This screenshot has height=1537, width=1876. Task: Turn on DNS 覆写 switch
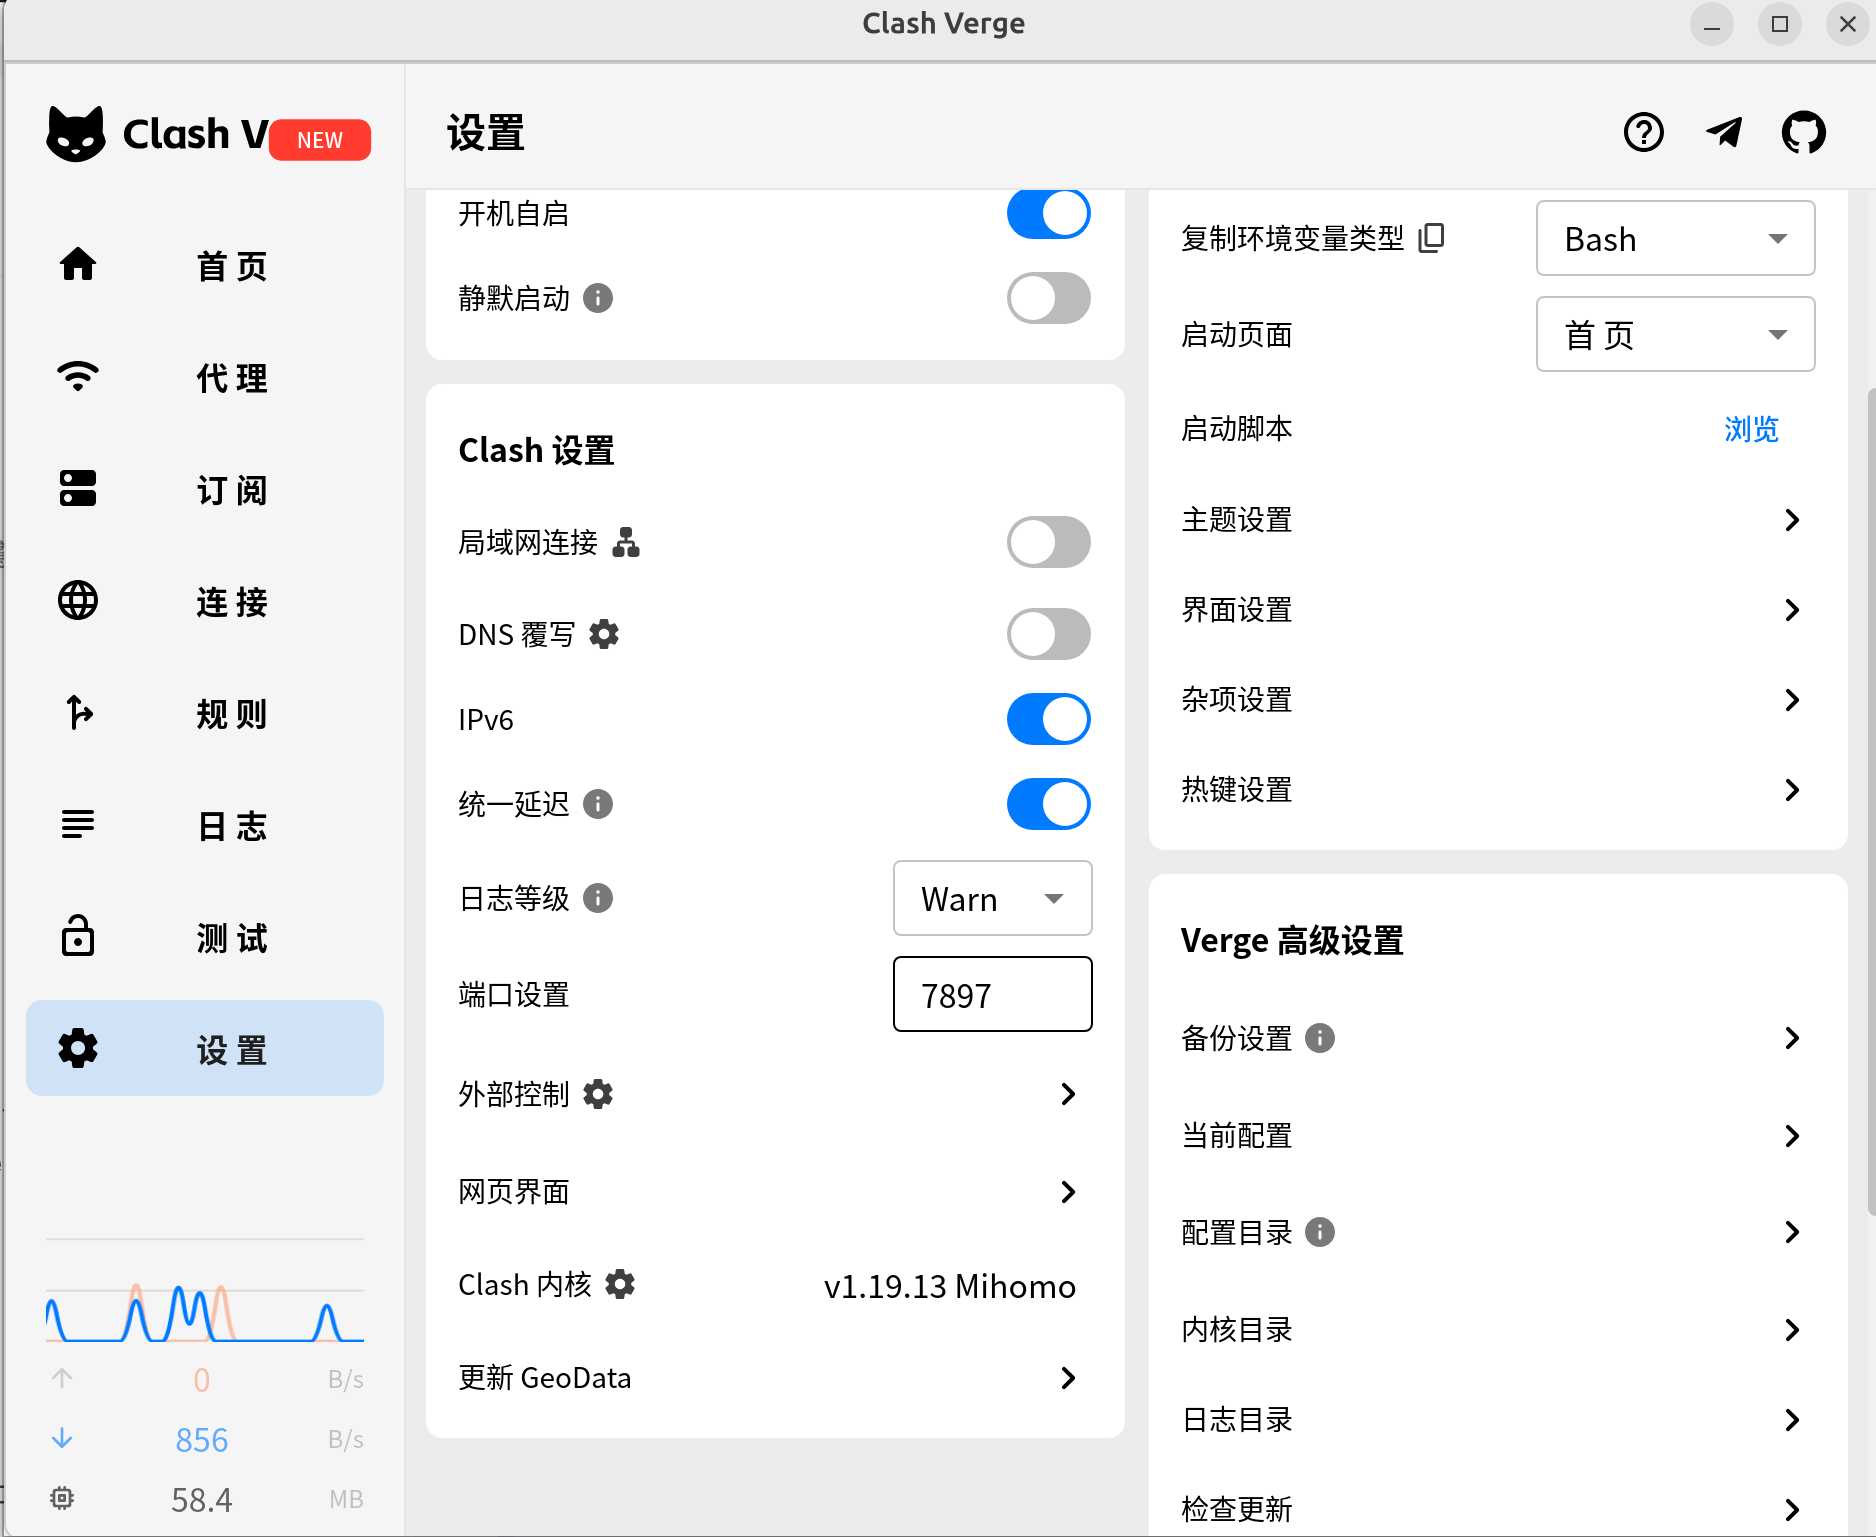point(1049,634)
